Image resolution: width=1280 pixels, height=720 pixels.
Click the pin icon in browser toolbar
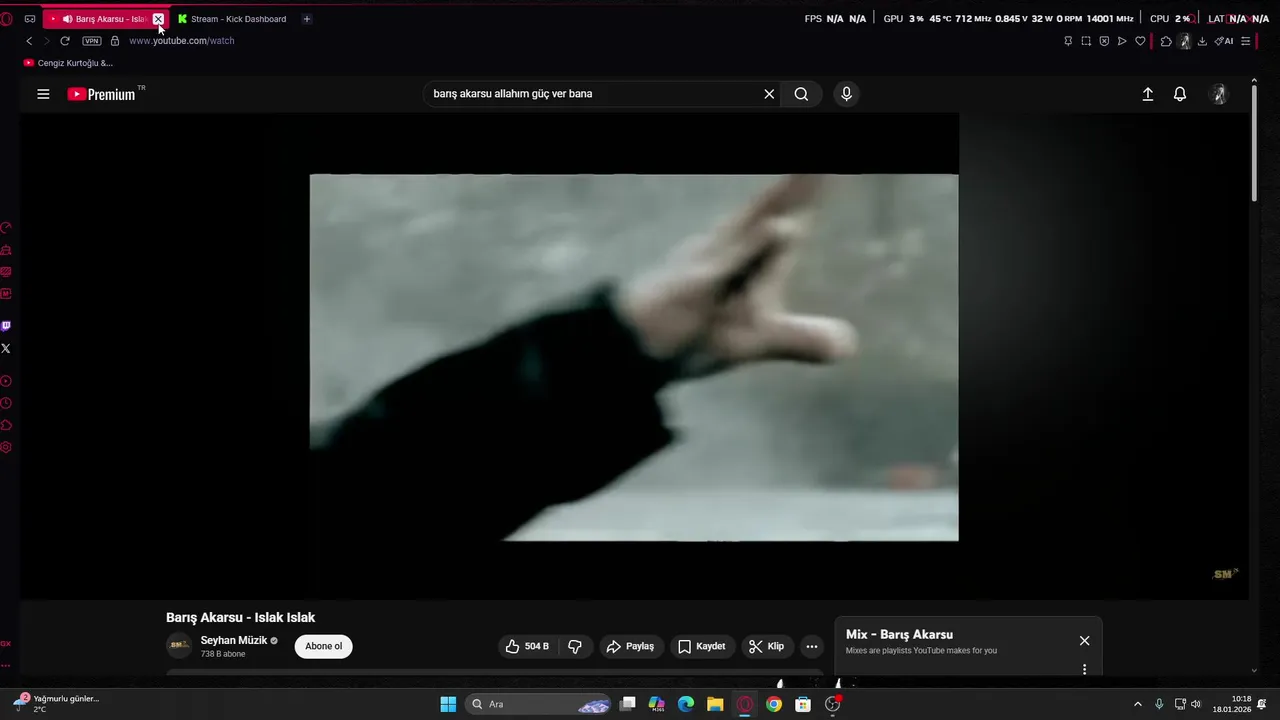[x=1068, y=41]
